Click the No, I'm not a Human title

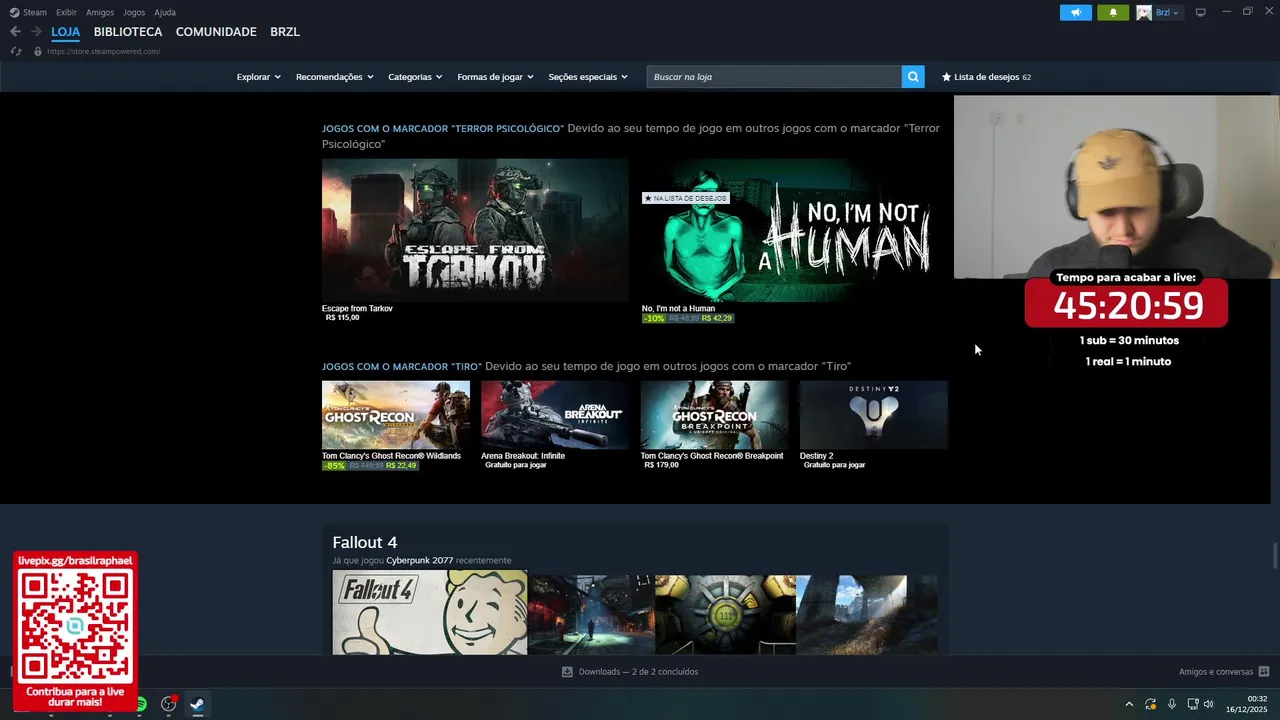coord(678,308)
